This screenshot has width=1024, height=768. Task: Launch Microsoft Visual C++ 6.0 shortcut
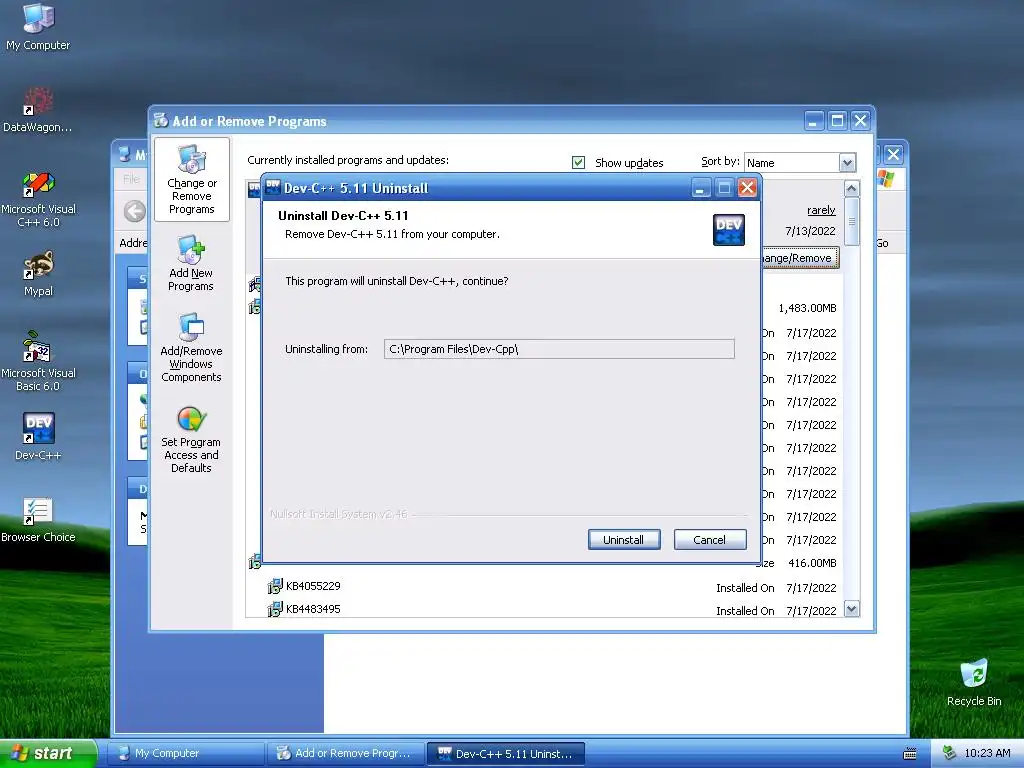pos(38,199)
